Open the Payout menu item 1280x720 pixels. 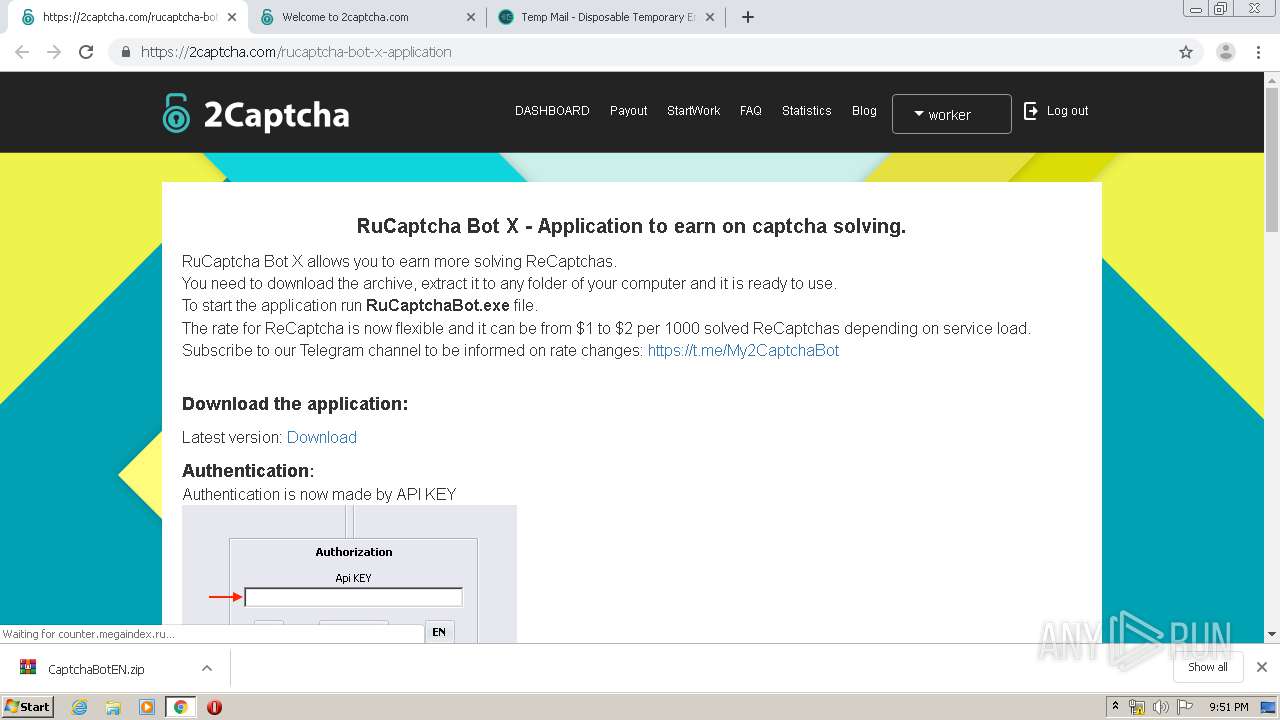coord(629,111)
